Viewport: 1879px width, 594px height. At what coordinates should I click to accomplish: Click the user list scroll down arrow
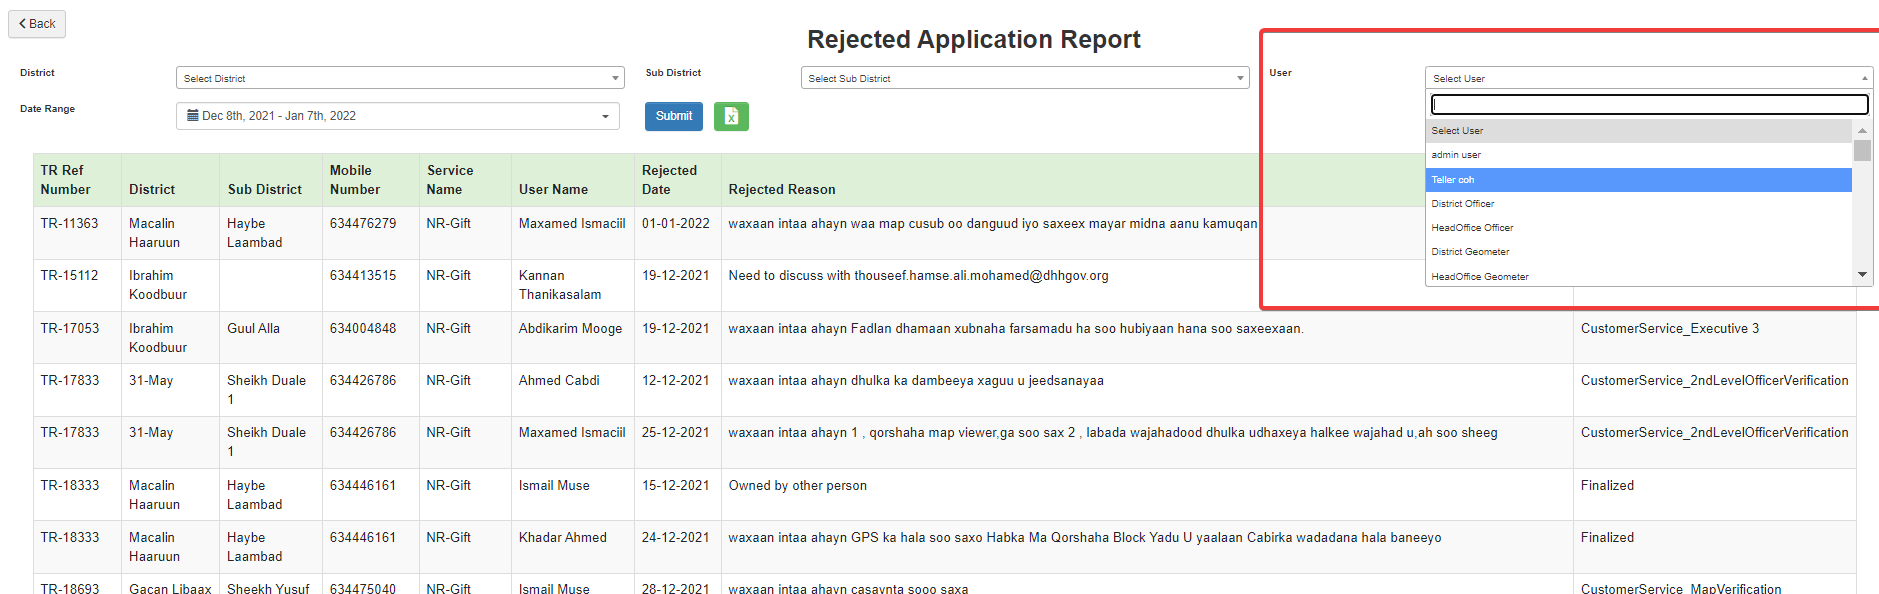pyautogui.click(x=1862, y=275)
